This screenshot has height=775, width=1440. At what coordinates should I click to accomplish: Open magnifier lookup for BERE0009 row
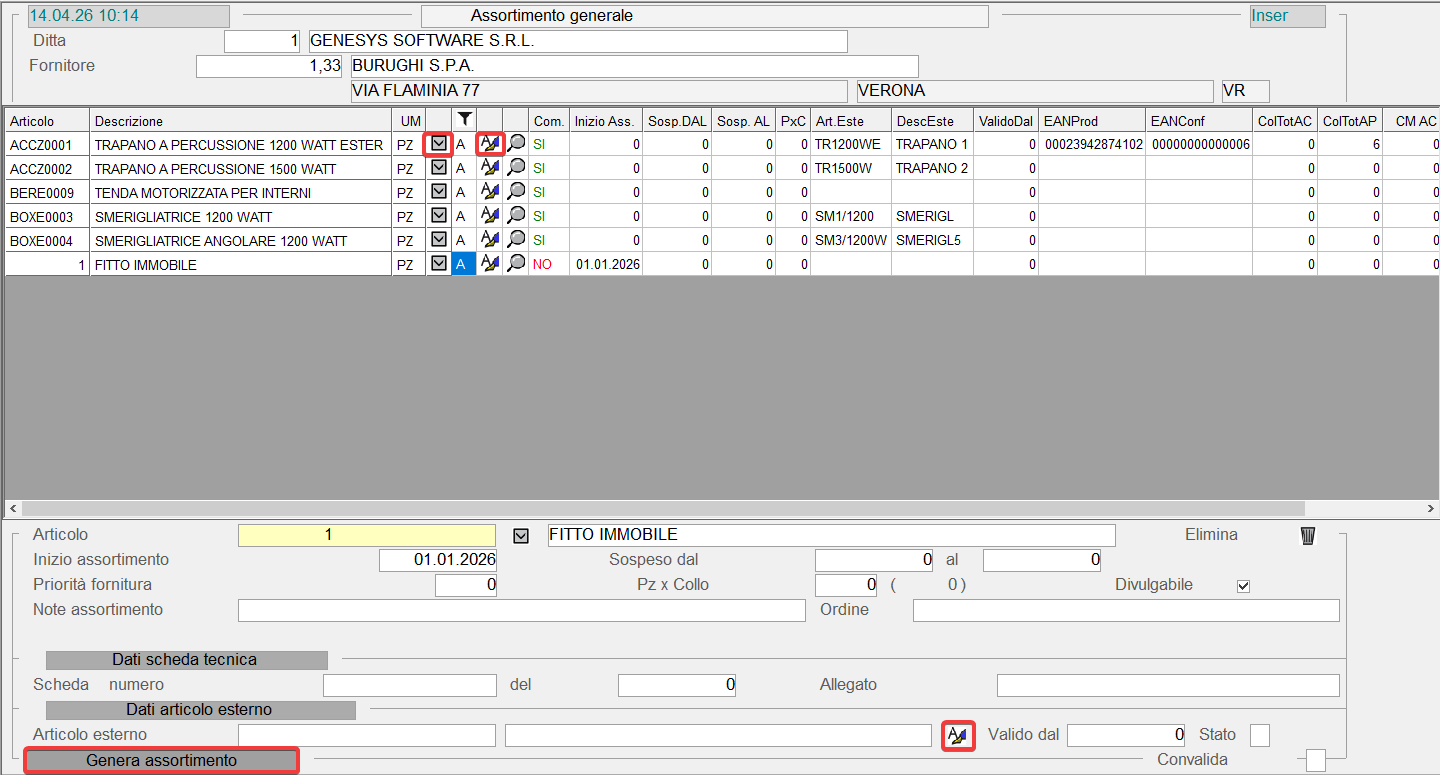[516, 192]
